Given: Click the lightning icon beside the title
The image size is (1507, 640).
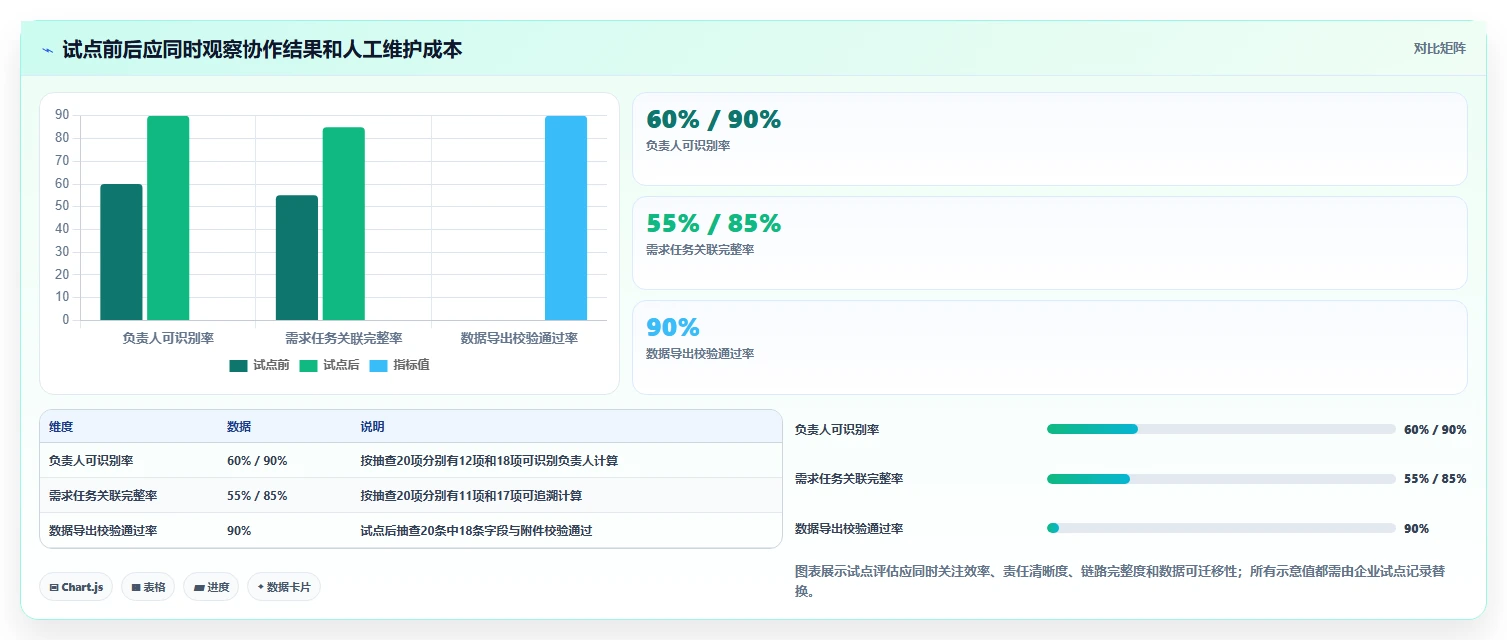Looking at the screenshot, I should tap(47, 50).
